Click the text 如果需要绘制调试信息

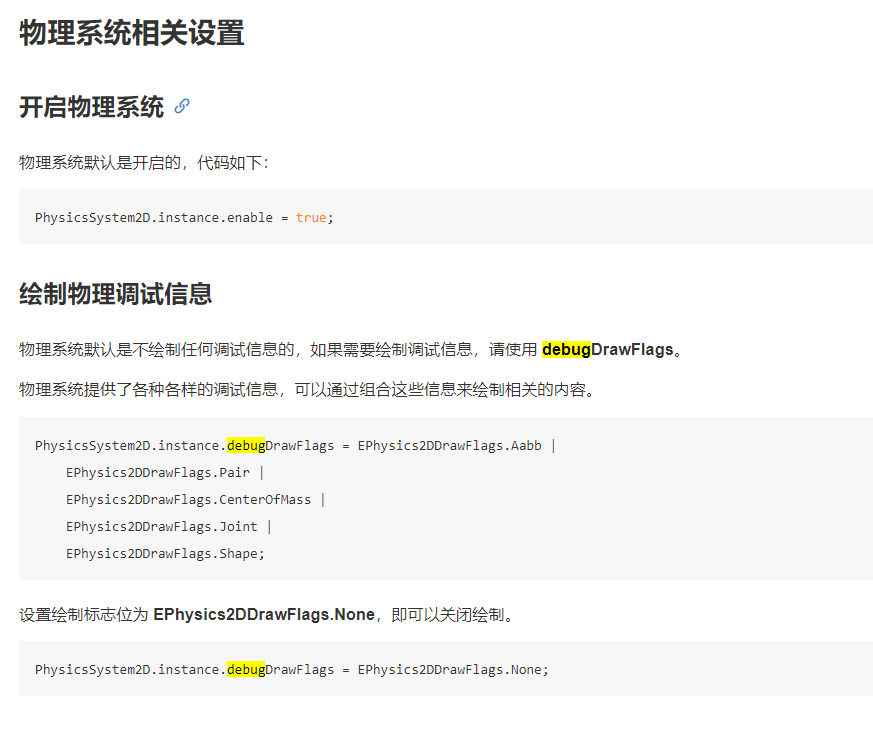[x=391, y=350]
